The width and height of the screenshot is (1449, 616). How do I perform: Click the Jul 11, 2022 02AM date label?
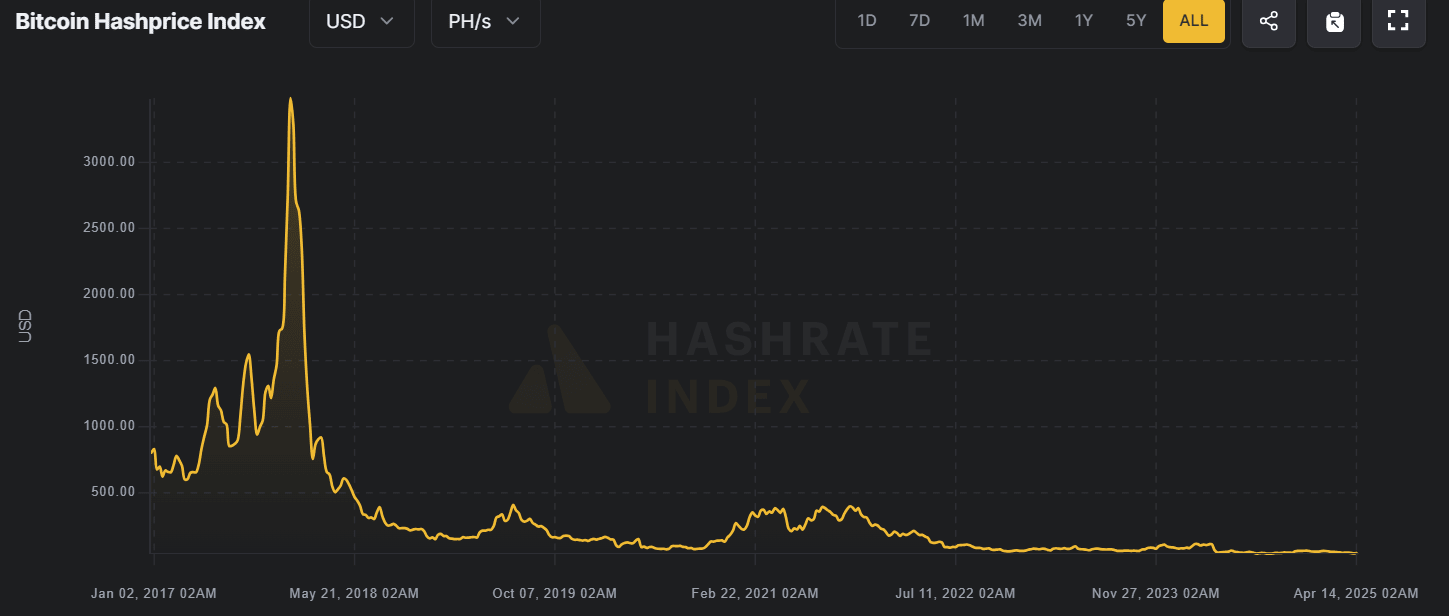pyautogui.click(x=956, y=593)
